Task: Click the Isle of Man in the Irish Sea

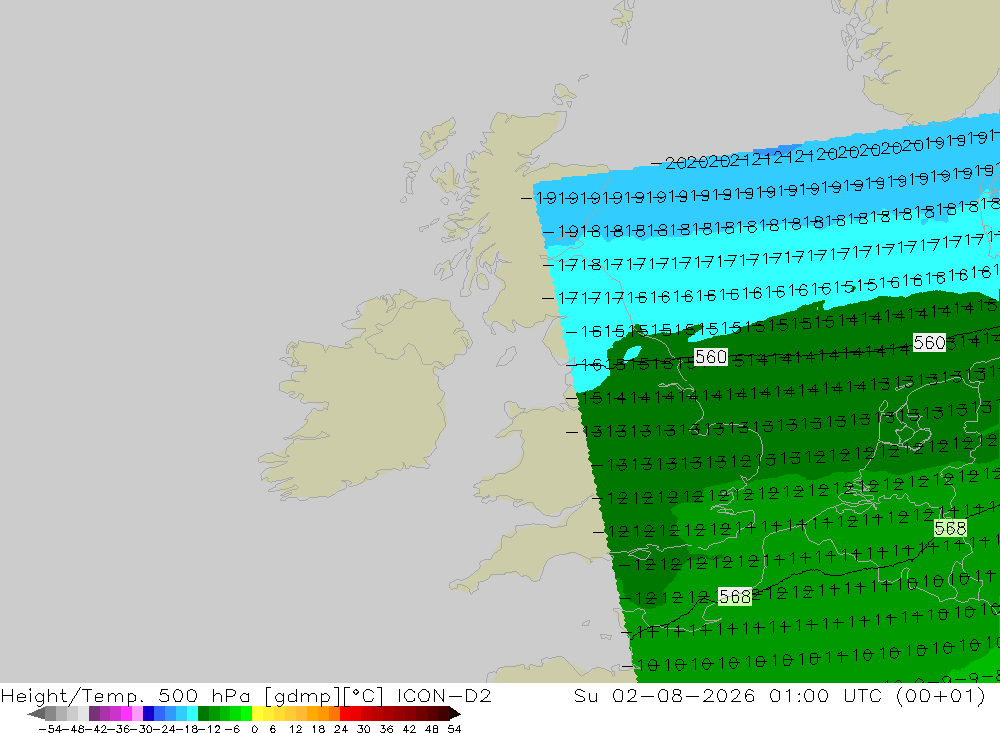Action: pyautogui.click(x=505, y=355)
